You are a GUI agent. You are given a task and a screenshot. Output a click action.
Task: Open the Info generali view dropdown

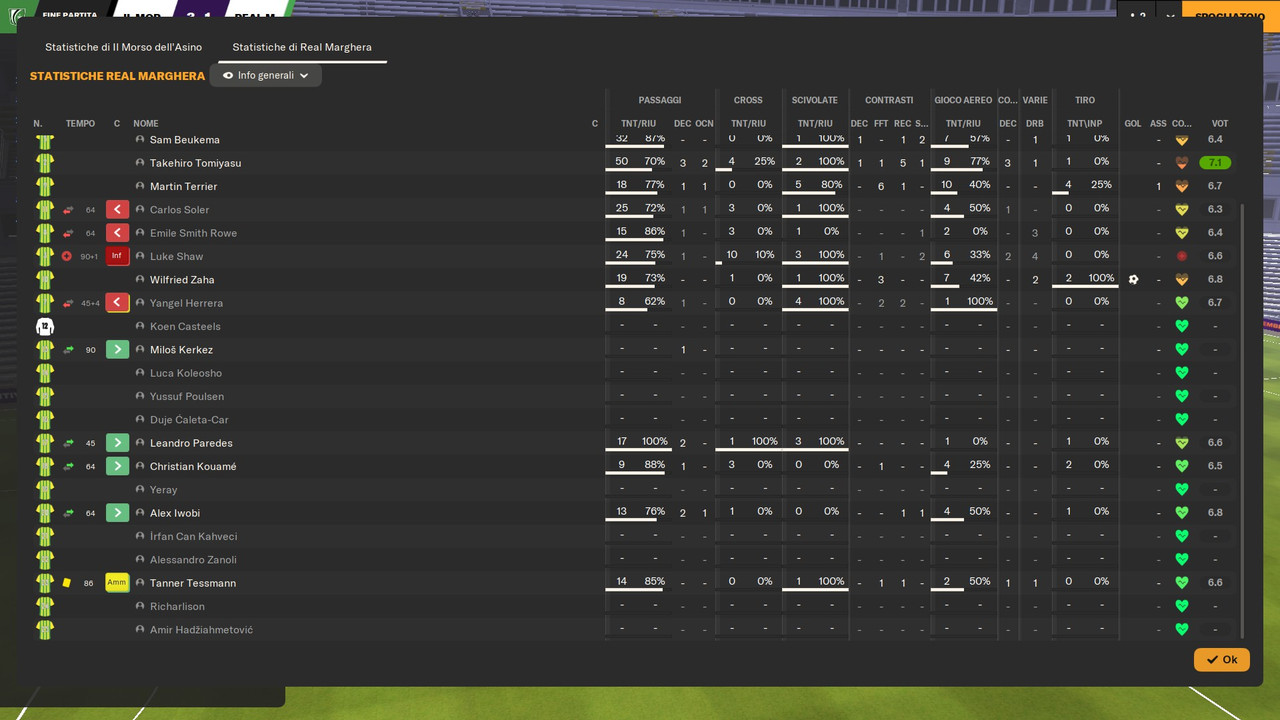coord(266,75)
